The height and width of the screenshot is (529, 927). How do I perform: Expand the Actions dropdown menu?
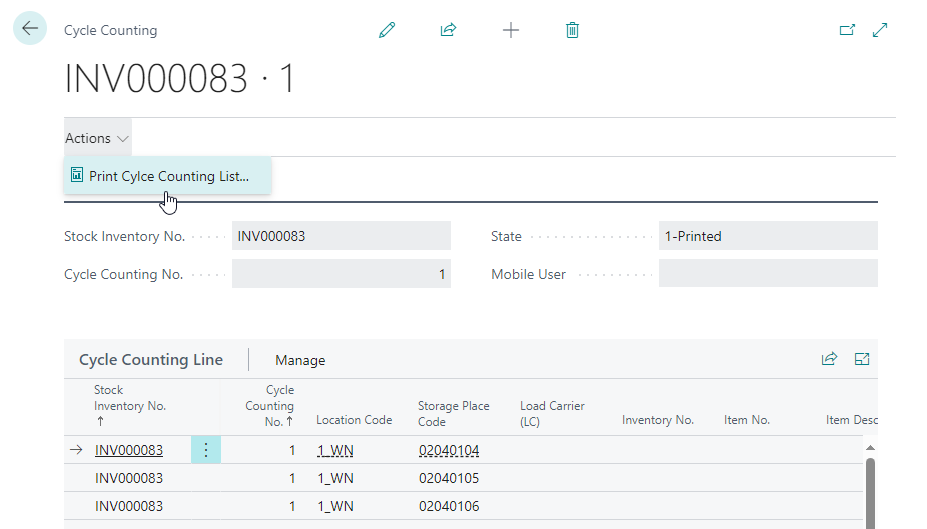point(97,138)
